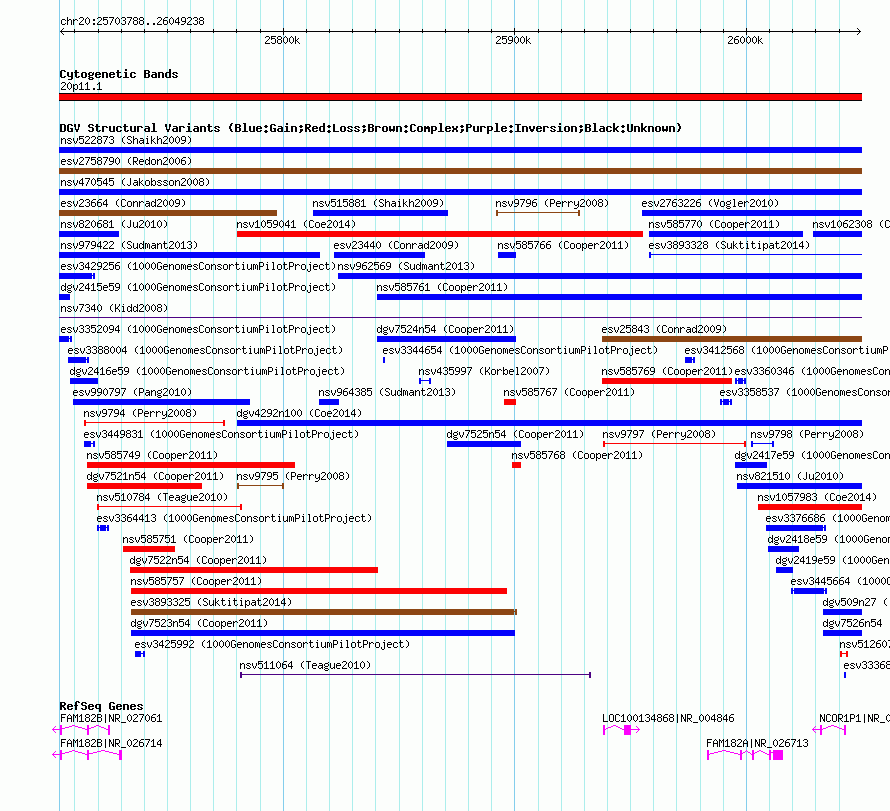Select esv3893325 (Suktitipat2014) label

coord(211,602)
